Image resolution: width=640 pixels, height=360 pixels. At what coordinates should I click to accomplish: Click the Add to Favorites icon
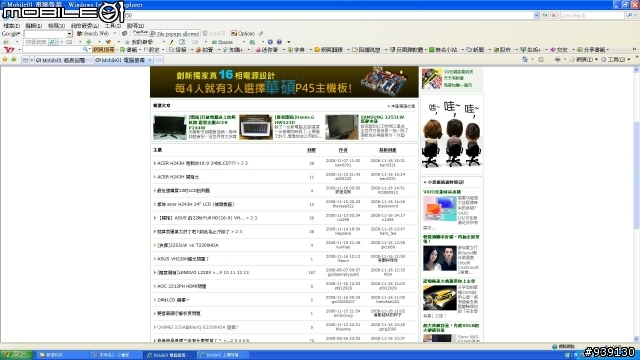[x=13, y=60]
